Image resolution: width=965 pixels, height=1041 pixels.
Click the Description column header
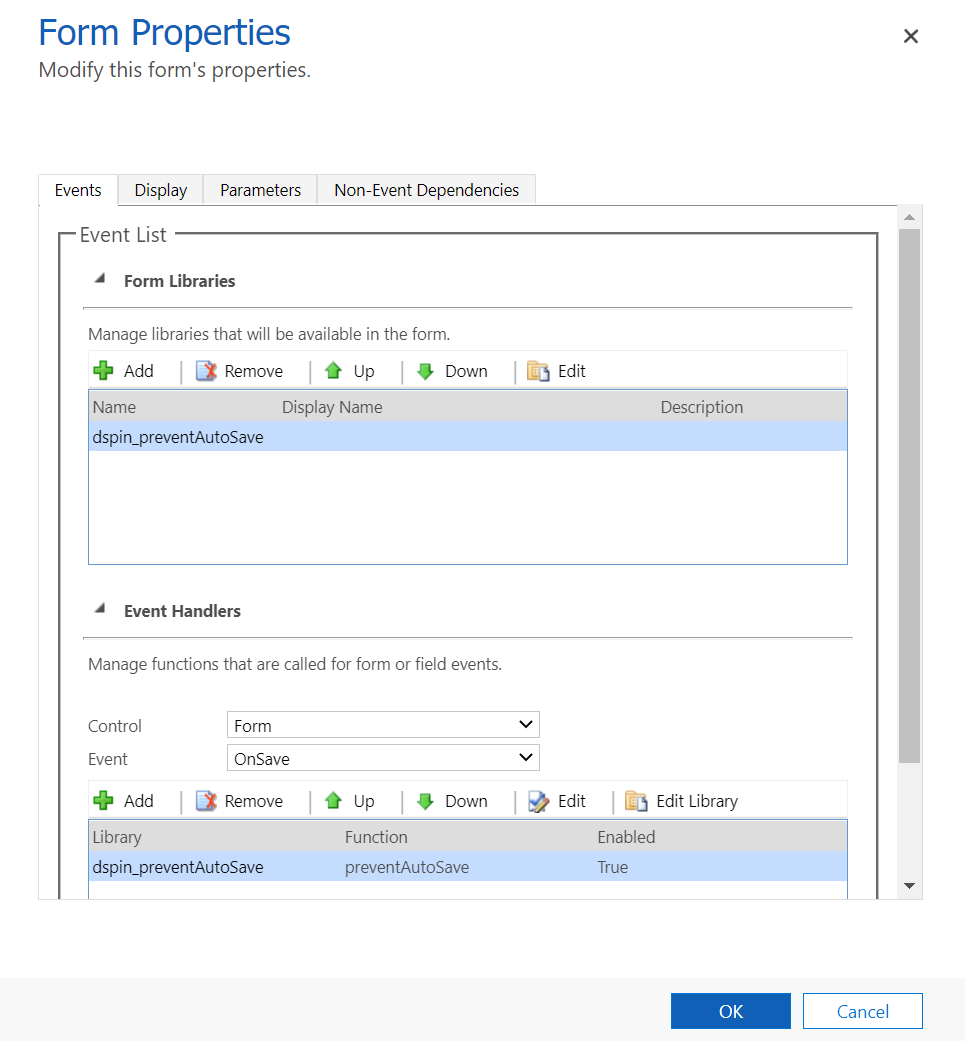(702, 407)
